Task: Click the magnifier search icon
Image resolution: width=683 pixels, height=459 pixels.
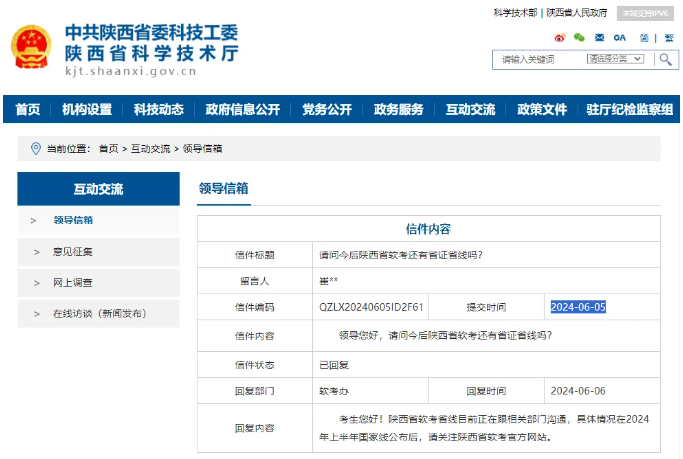Action: (x=665, y=60)
